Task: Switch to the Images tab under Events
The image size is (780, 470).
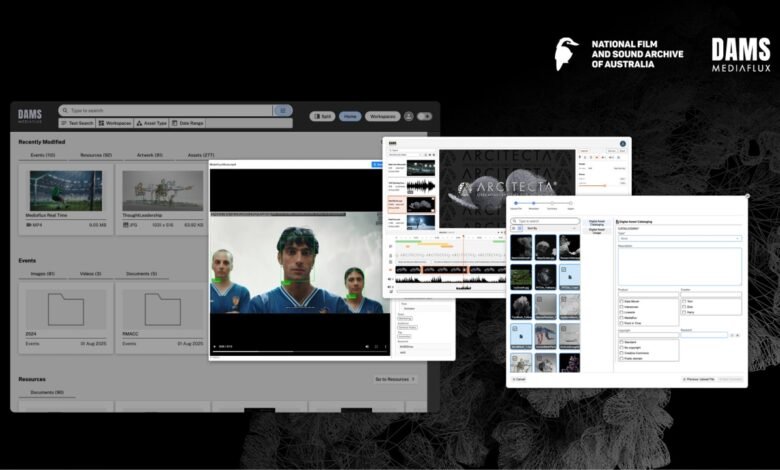Action: tap(43, 274)
